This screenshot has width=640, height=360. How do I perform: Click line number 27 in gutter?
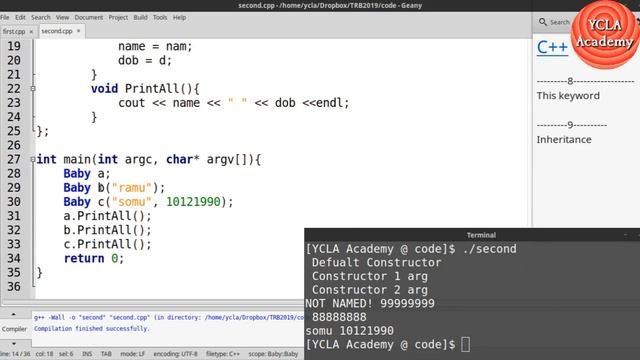pyautogui.click(x=14, y=160)
